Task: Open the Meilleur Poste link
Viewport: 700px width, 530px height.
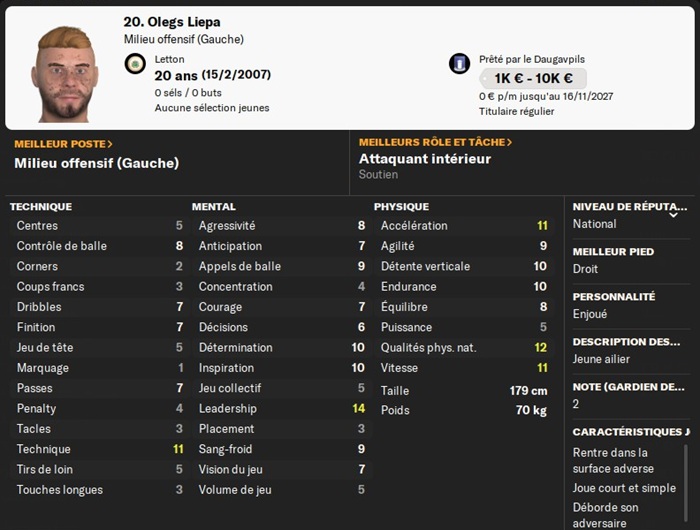Action: pos(63,144)
